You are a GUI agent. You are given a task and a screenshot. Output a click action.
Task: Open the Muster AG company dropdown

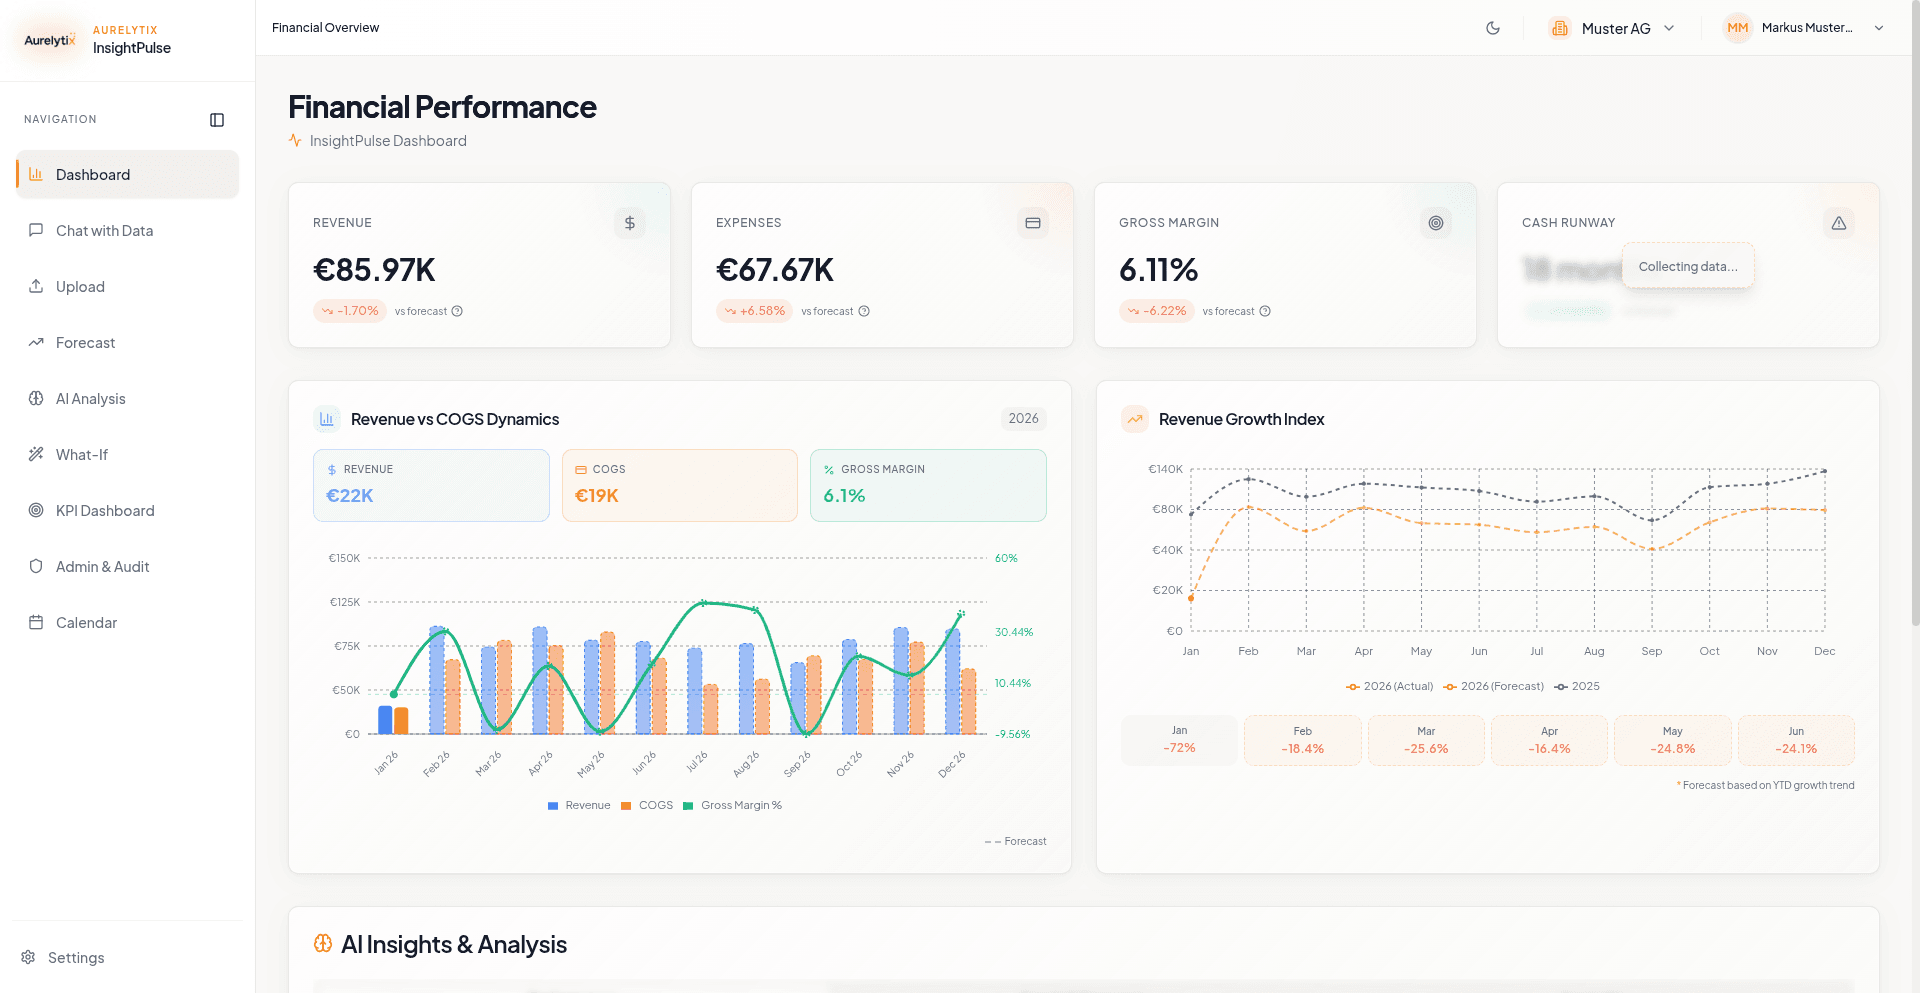[x=1611, y=28]
